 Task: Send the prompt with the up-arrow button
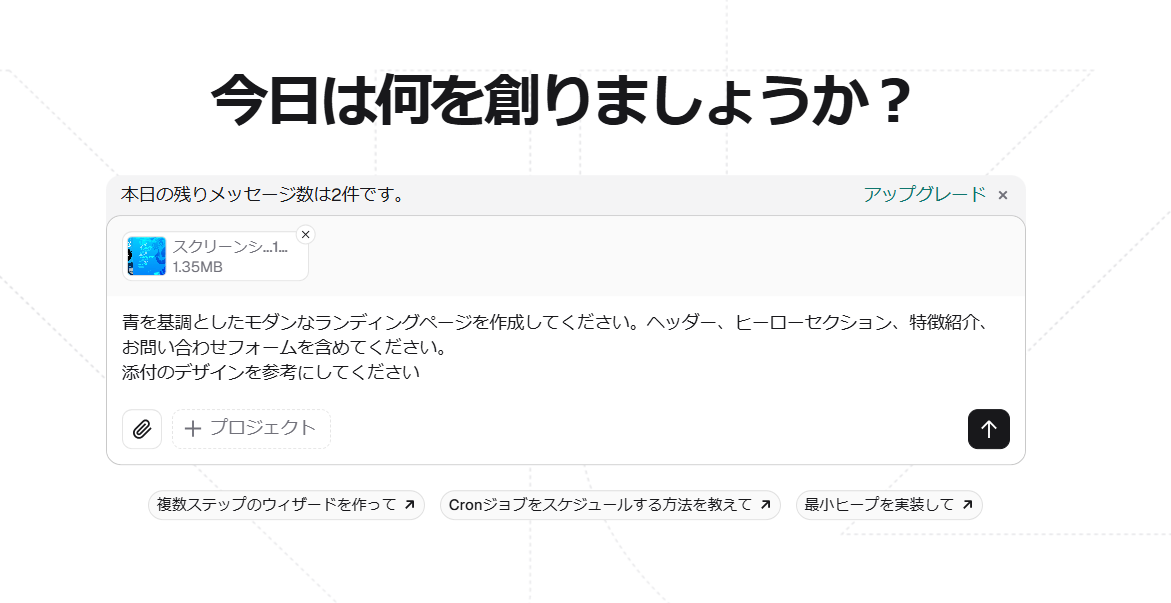[x=989, y=429]
